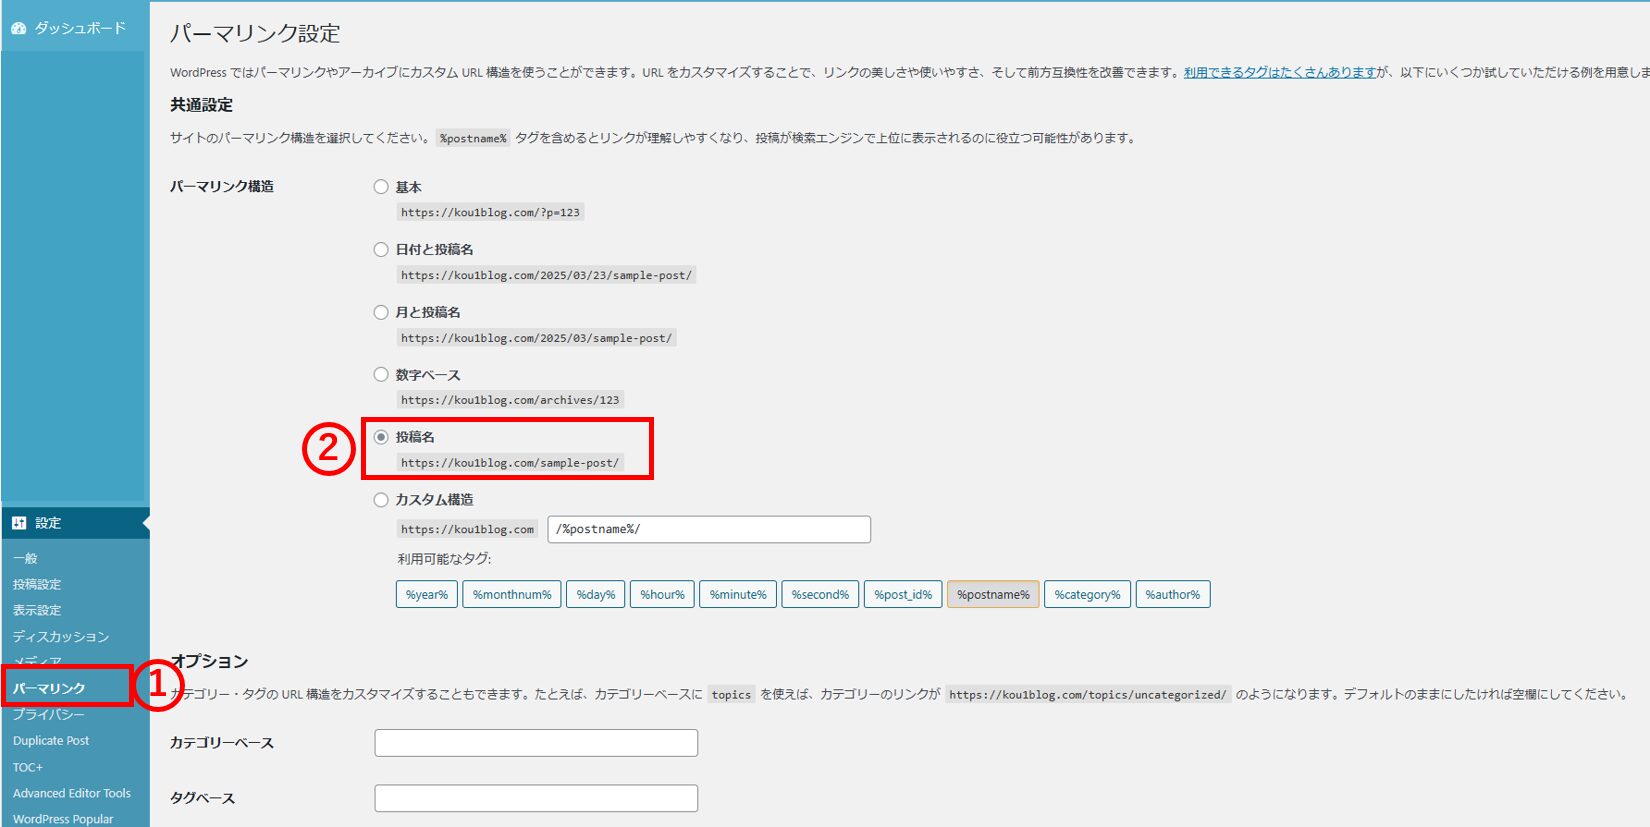1650x827 pixels.
Task: Click the Dashboard gauge icon
Action: tap(18, 29)
